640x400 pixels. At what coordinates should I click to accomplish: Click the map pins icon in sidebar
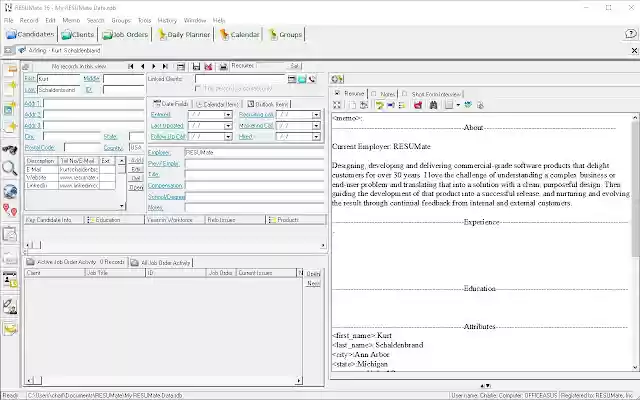[x=10, y=210]
